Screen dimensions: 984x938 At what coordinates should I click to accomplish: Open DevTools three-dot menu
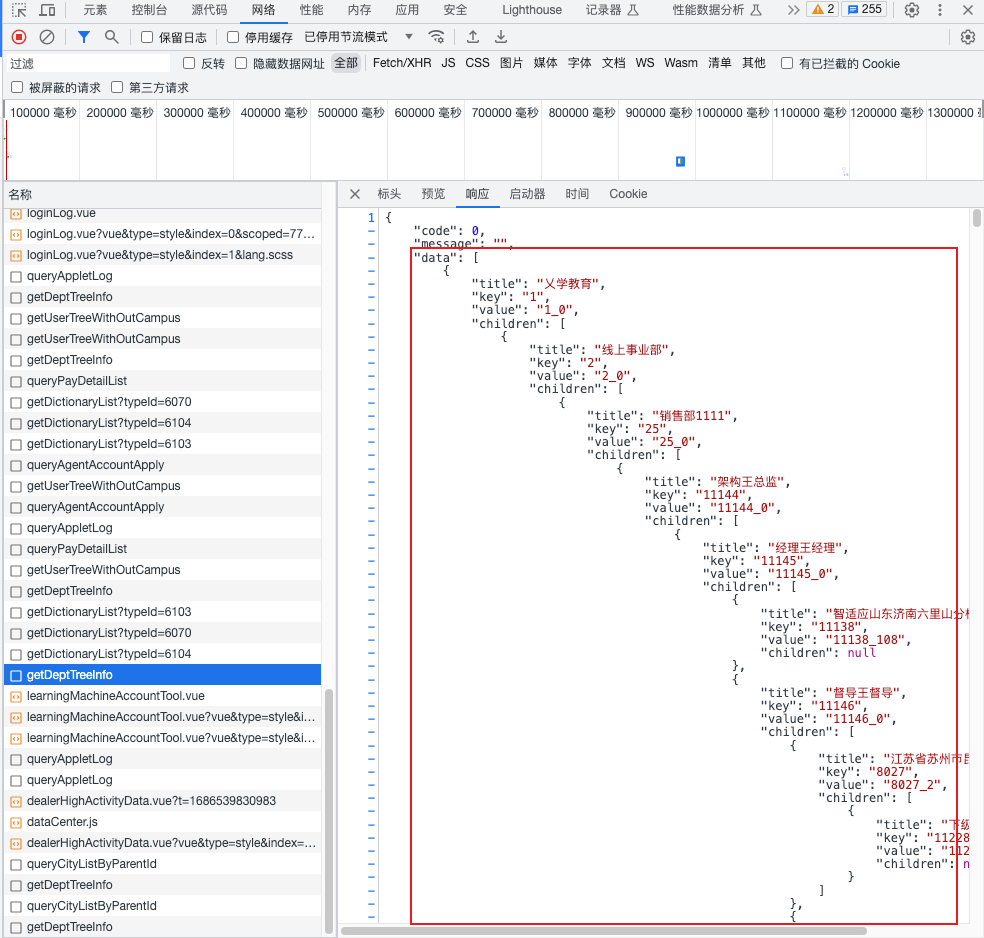click(939, 10)
